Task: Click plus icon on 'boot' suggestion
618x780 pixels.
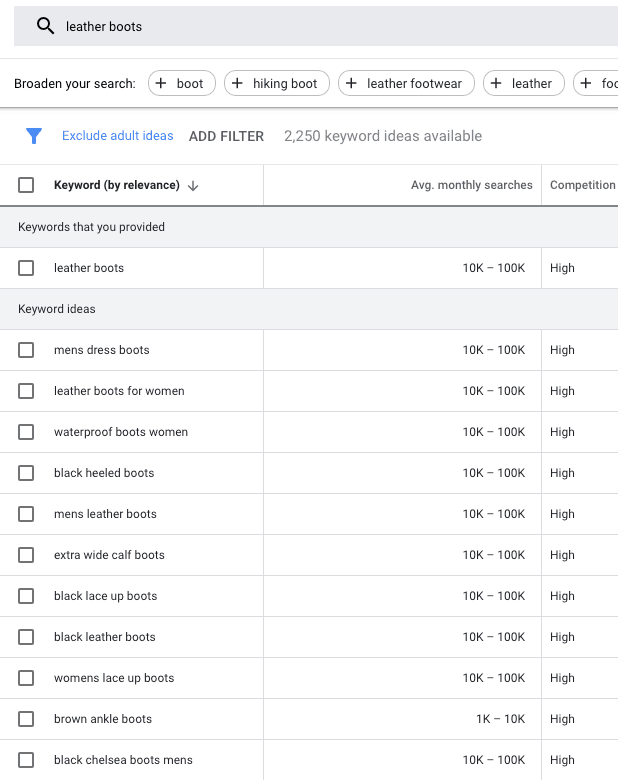Action: 161,83
